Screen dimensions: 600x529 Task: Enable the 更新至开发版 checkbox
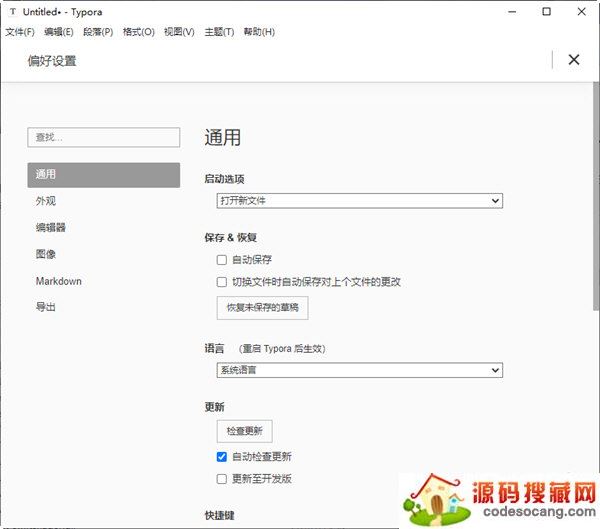pos(222,479)
